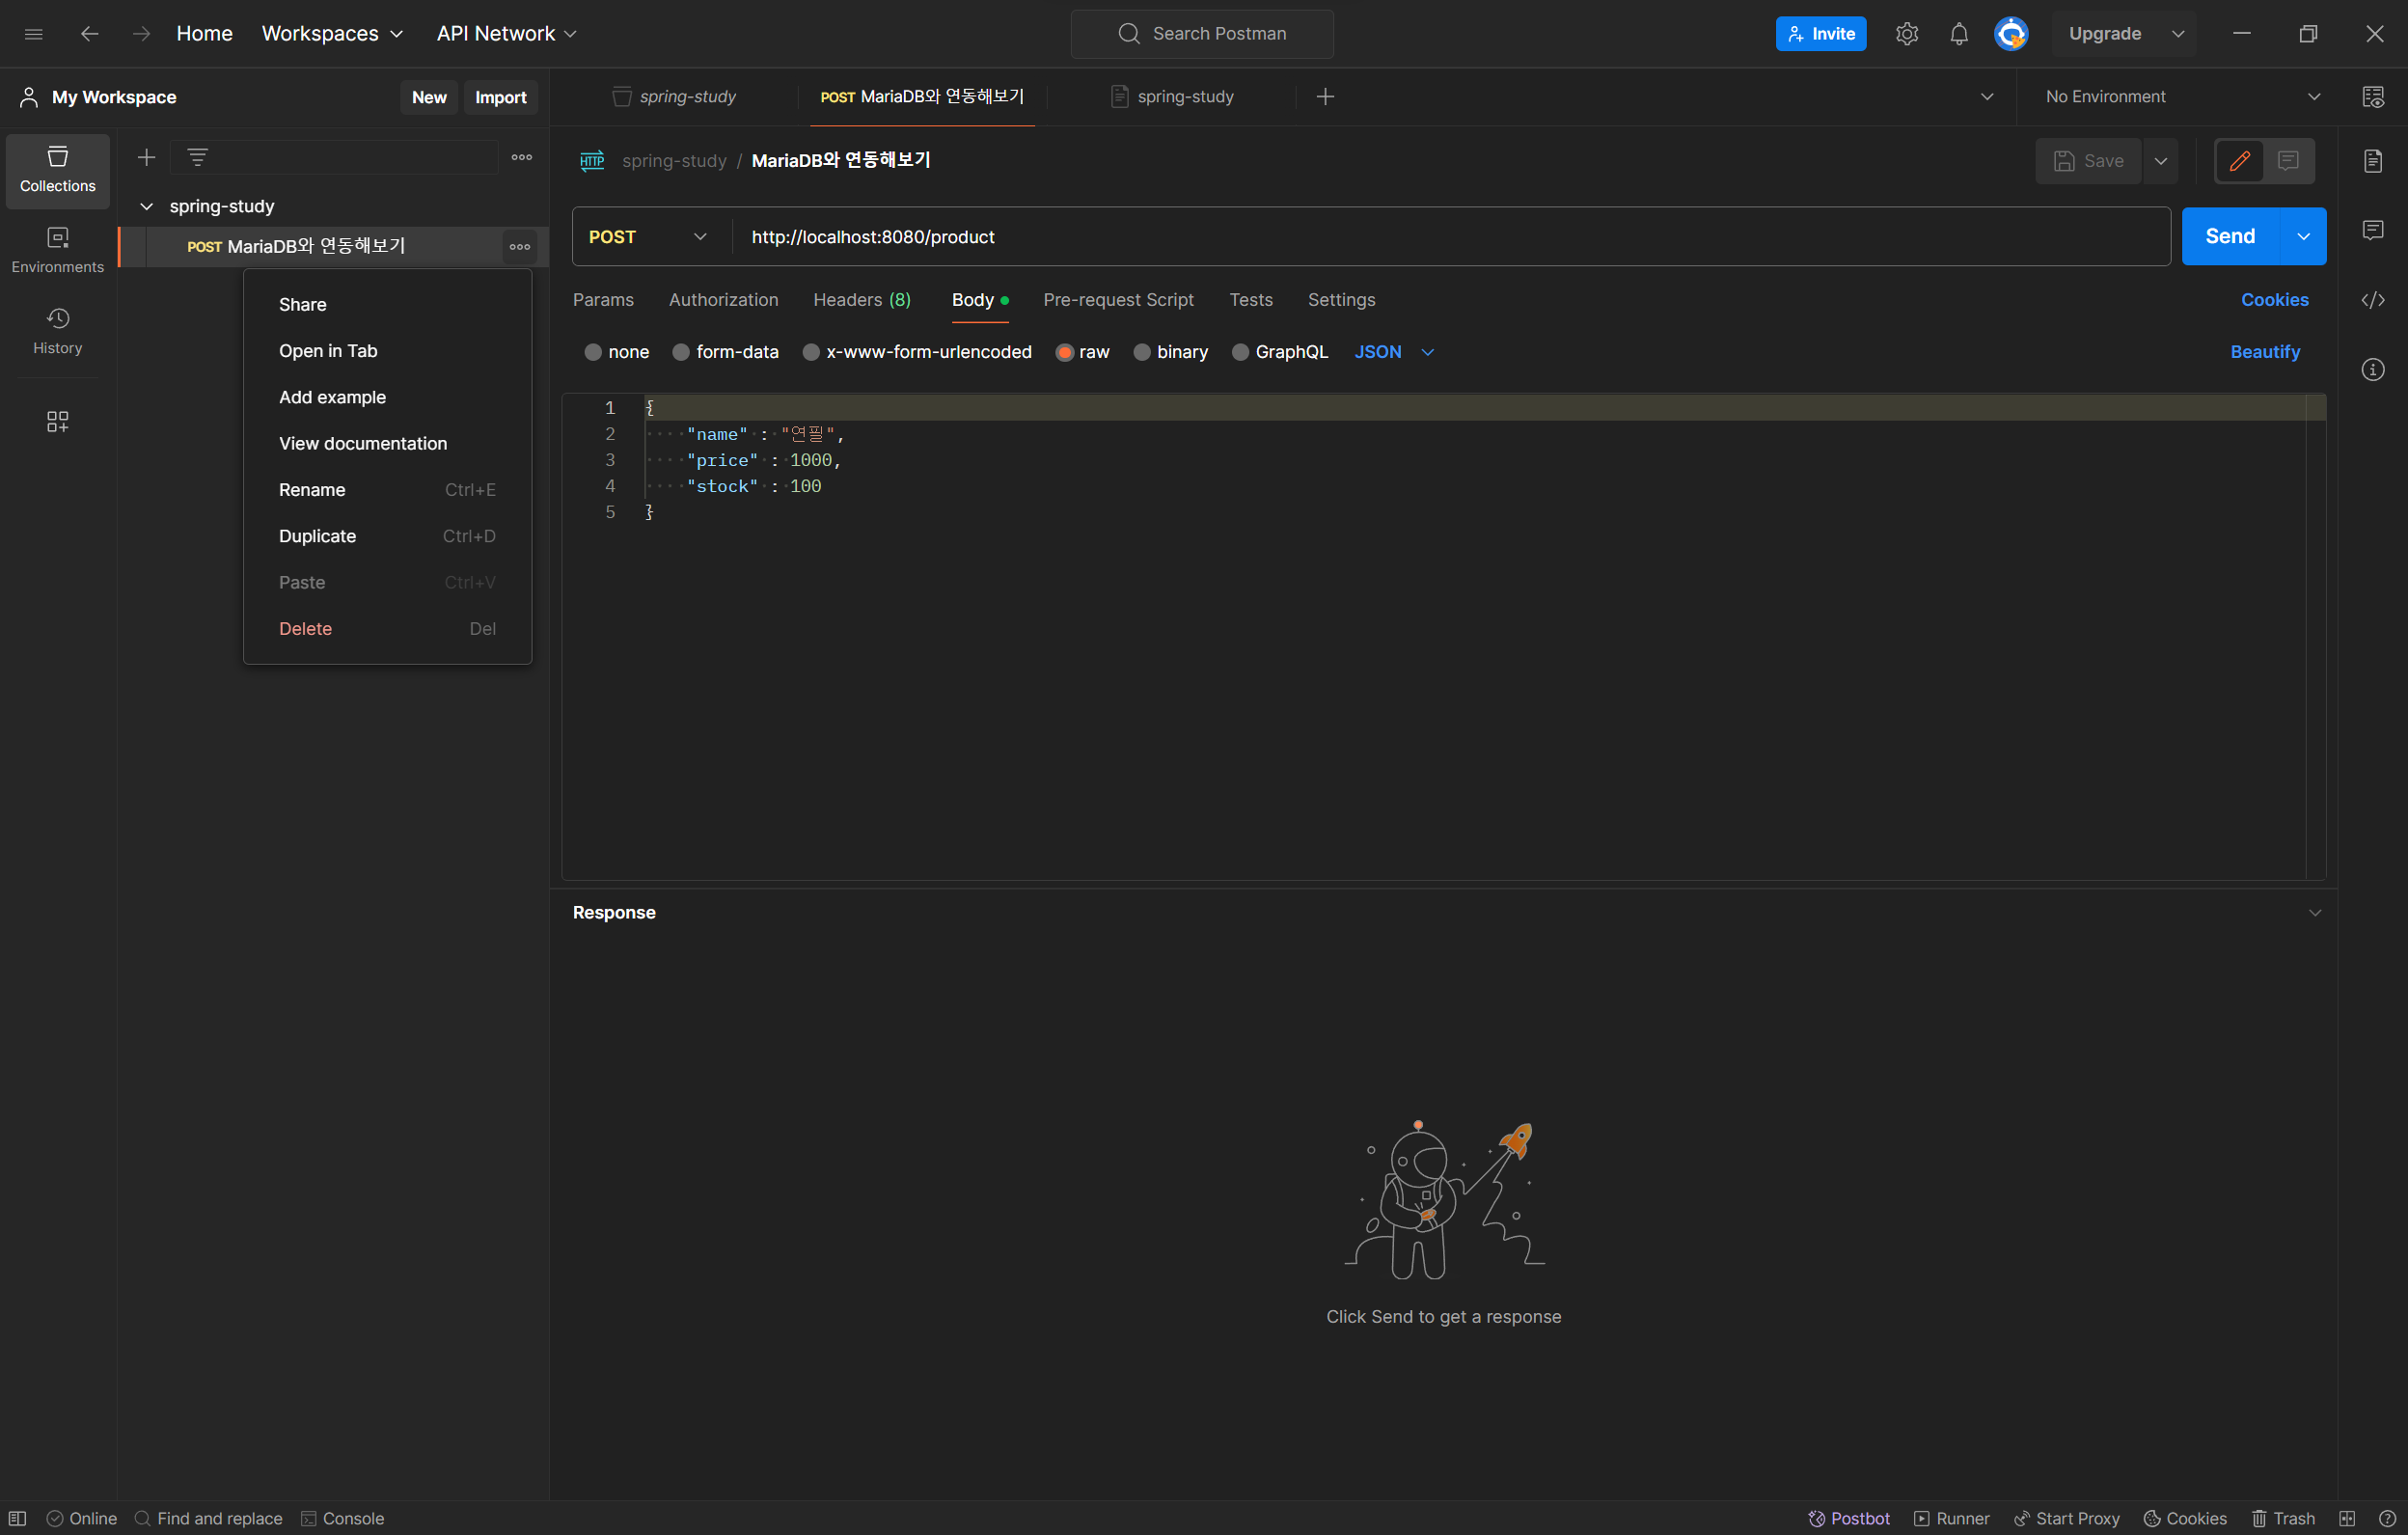Click the settings gear icon

[x=1906, y=33]
